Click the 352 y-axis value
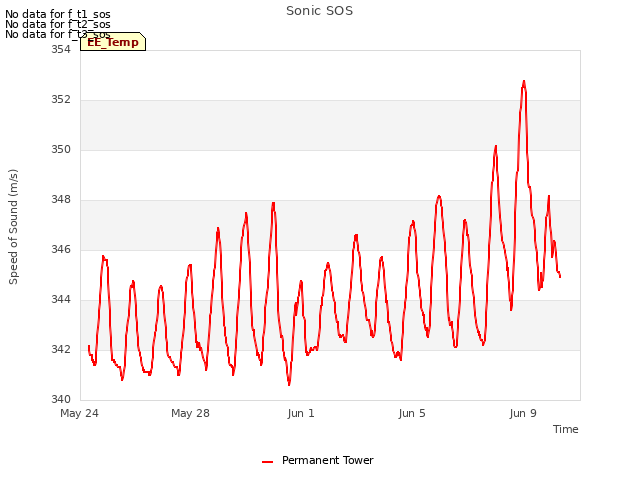Viewport: 640px width, 480px height. point(61,100)
